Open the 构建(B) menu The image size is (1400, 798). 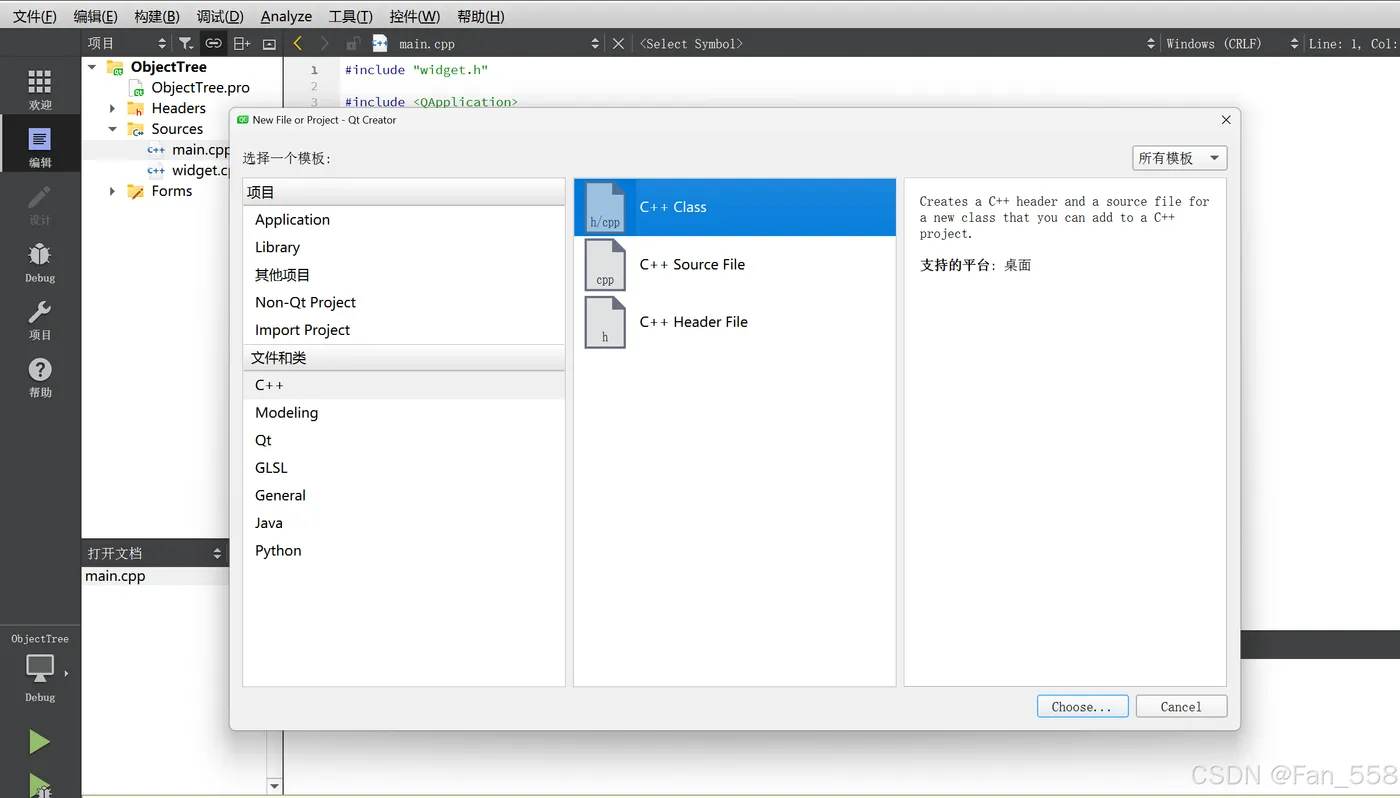coord(157,16)
